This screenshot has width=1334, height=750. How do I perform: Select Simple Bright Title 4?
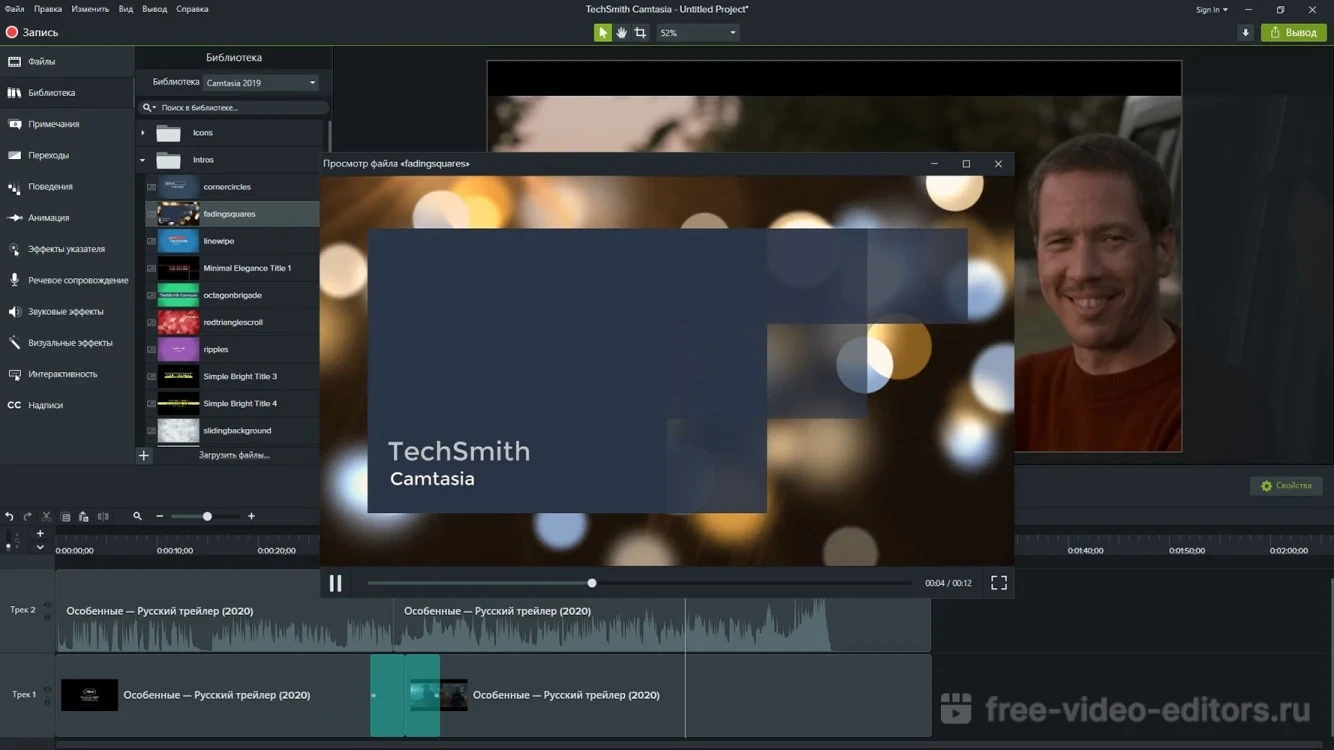(232, 403)
